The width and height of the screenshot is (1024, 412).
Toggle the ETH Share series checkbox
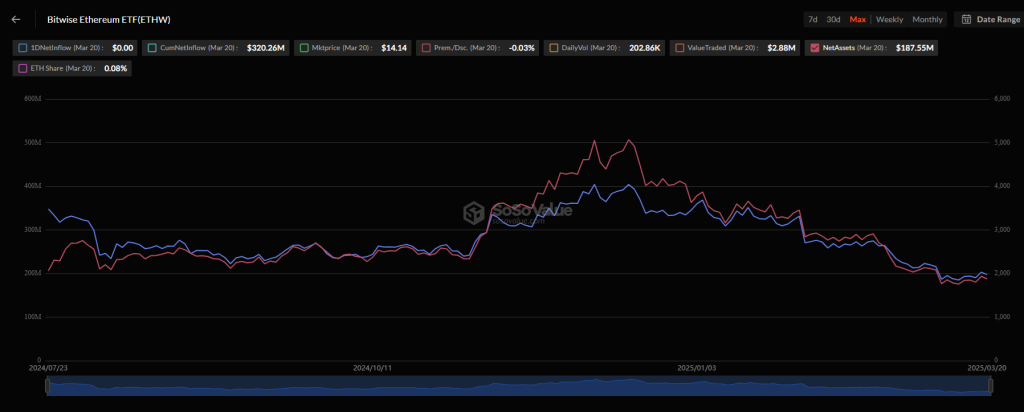coord(23,68)
